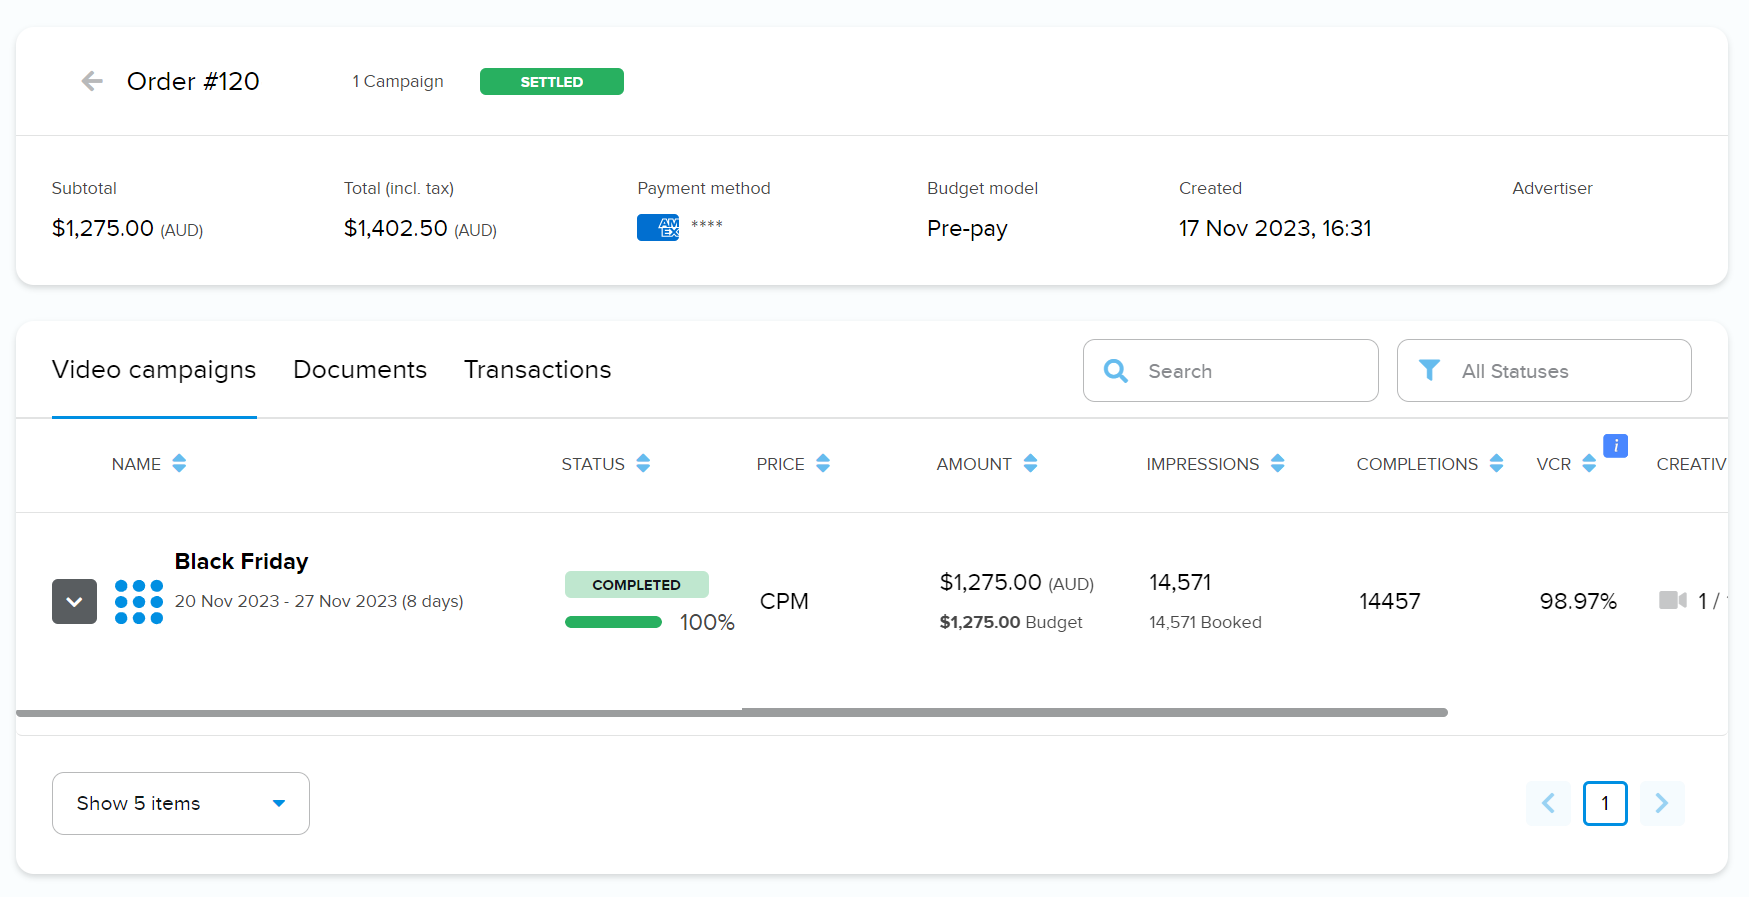
Task: Click the Advertiser label
Action: tap(1552, 188)
